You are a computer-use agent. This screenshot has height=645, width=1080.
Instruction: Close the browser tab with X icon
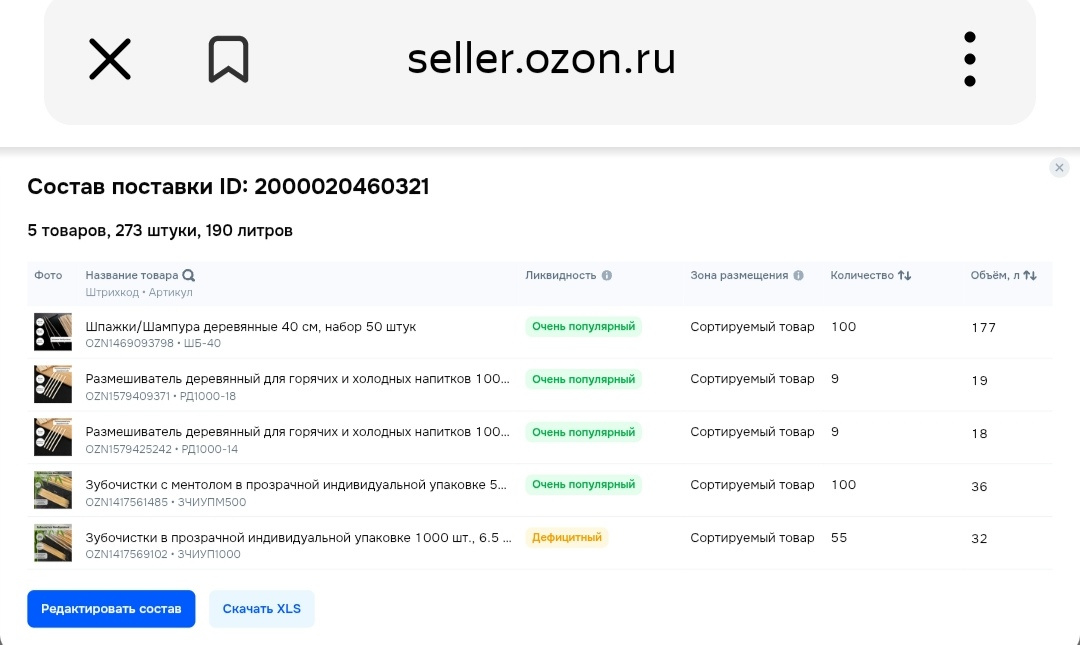click(x=110, y=59)
